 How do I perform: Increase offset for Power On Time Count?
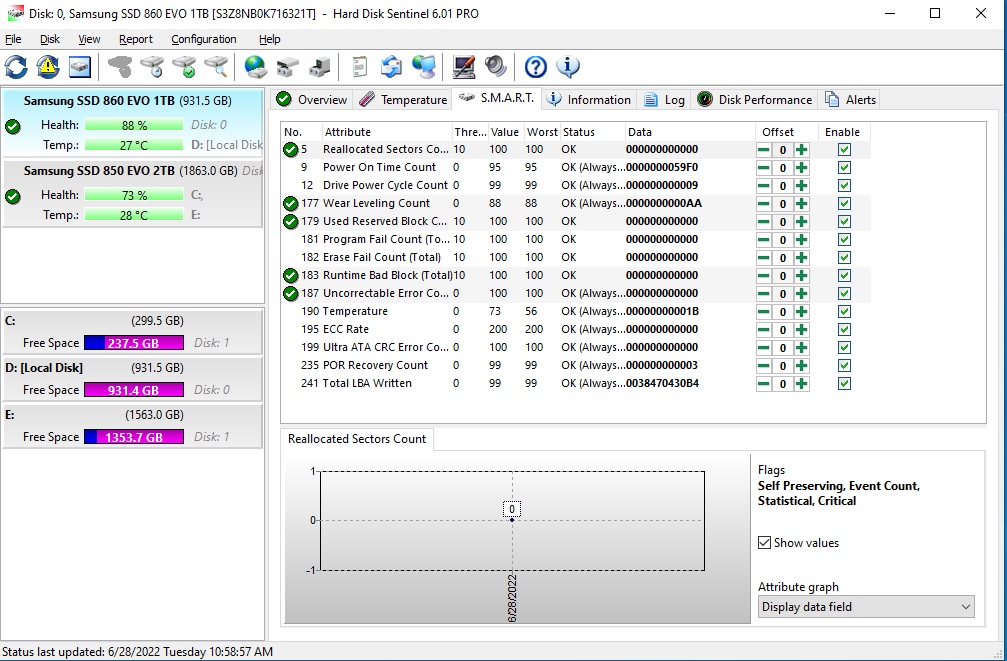801,168
